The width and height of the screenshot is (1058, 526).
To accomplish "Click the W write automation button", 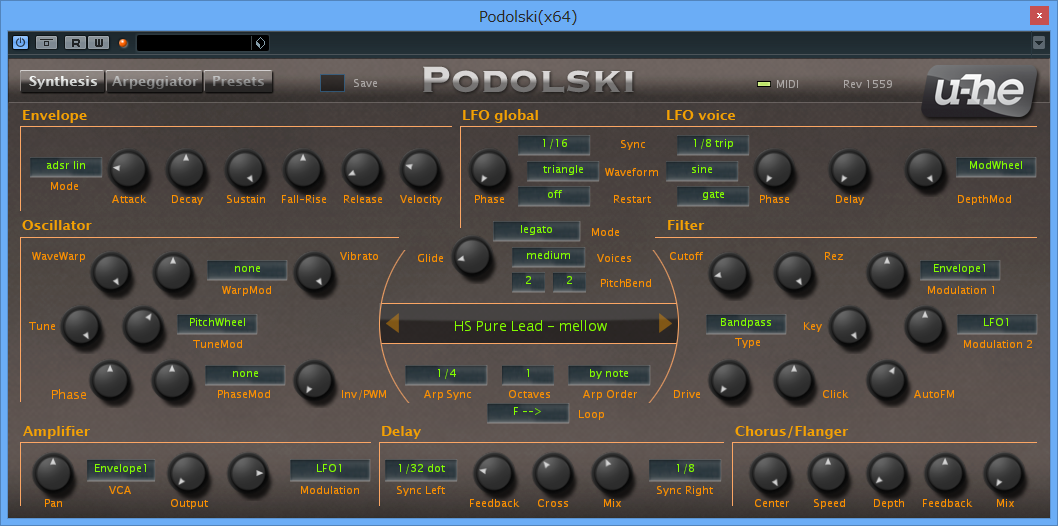I will [99, 43].
